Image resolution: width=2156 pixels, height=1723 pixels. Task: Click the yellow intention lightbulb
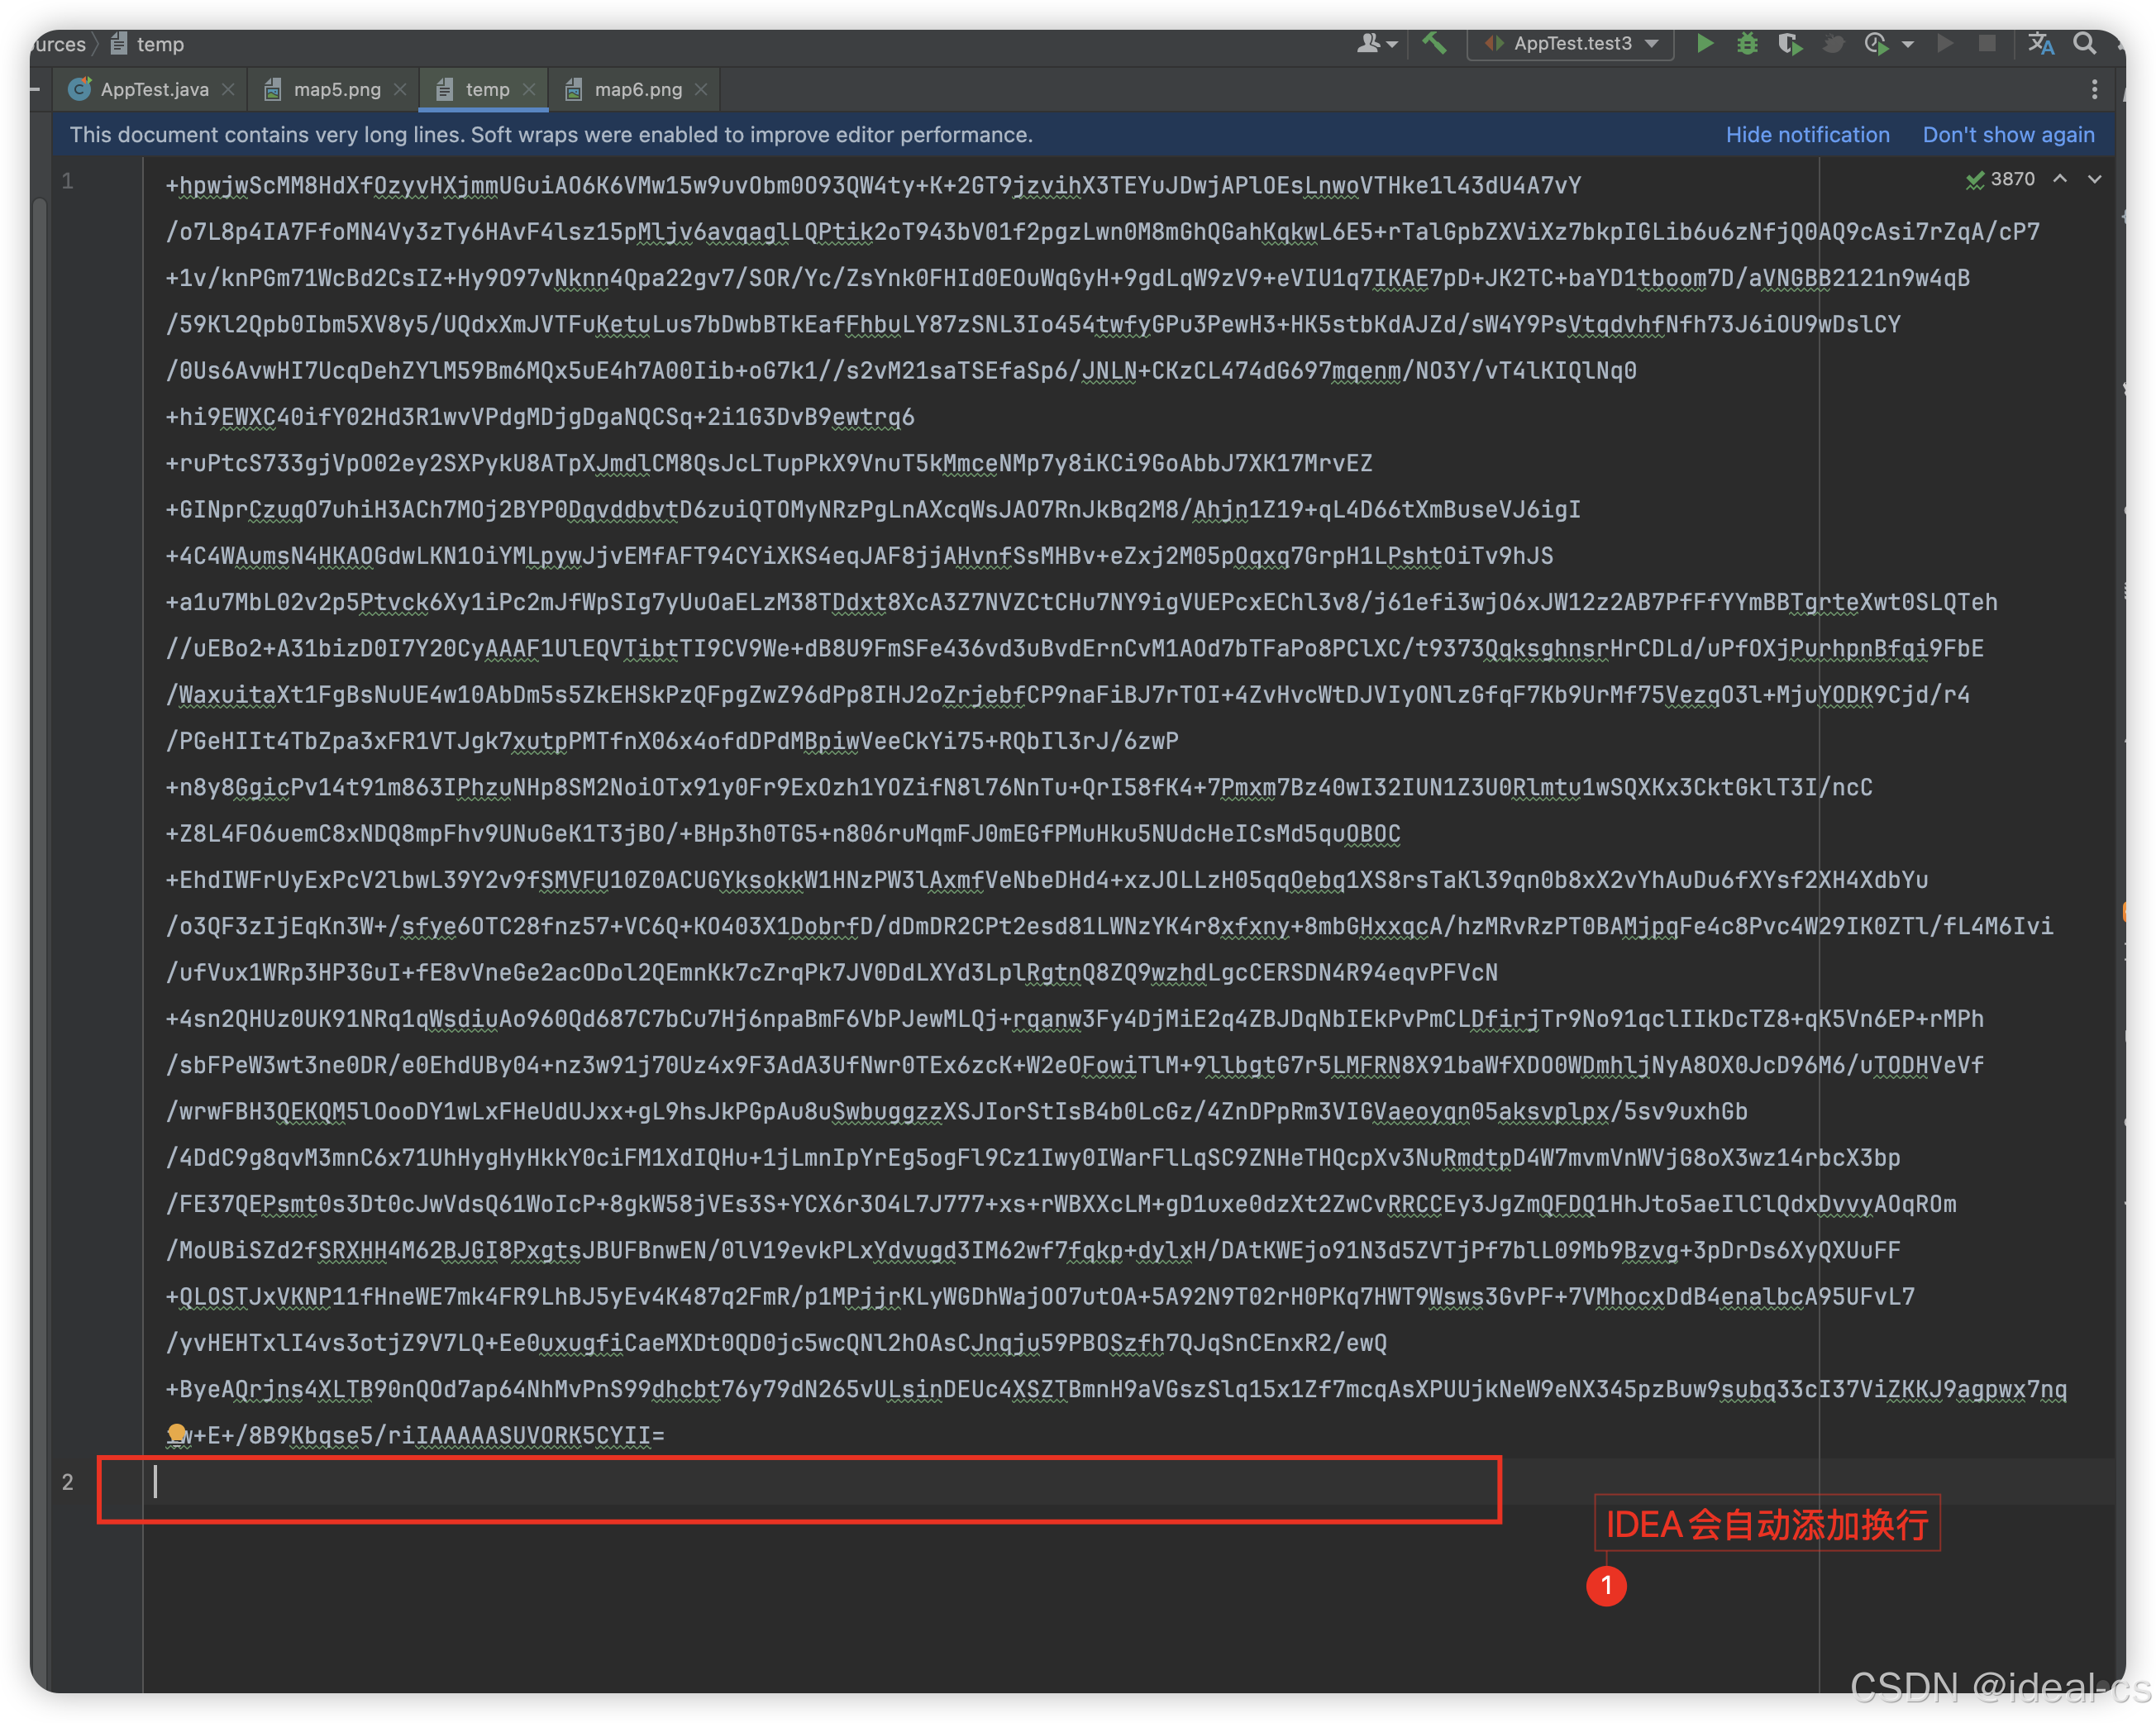tap(176, 1433)
